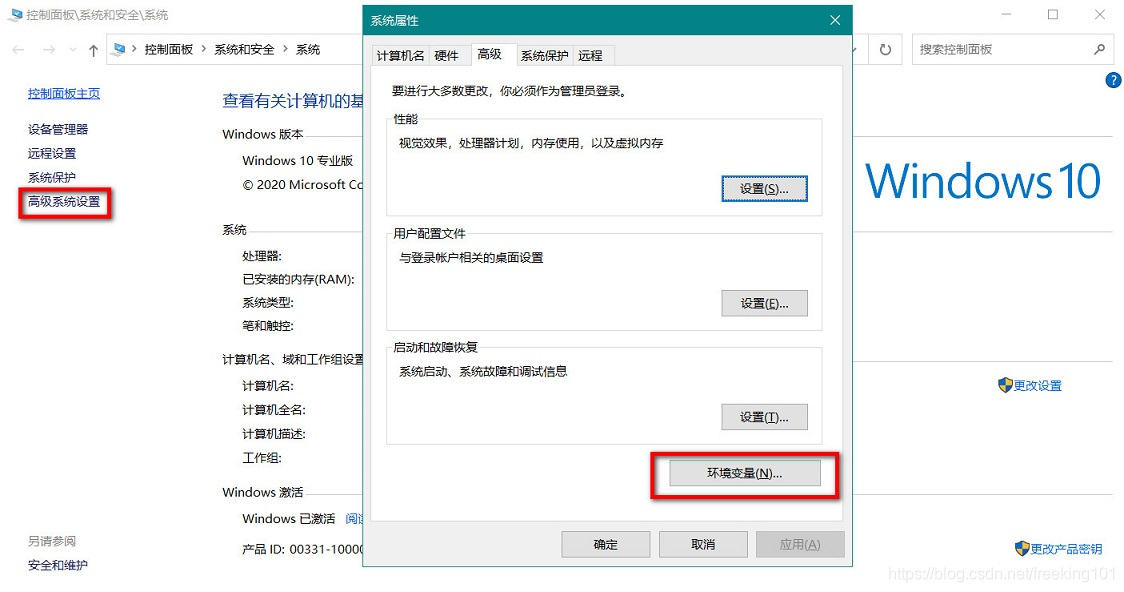The image size is (1124, 592).
Task: Click the 更改产品密钥 link
Action: coord(1066,549)
